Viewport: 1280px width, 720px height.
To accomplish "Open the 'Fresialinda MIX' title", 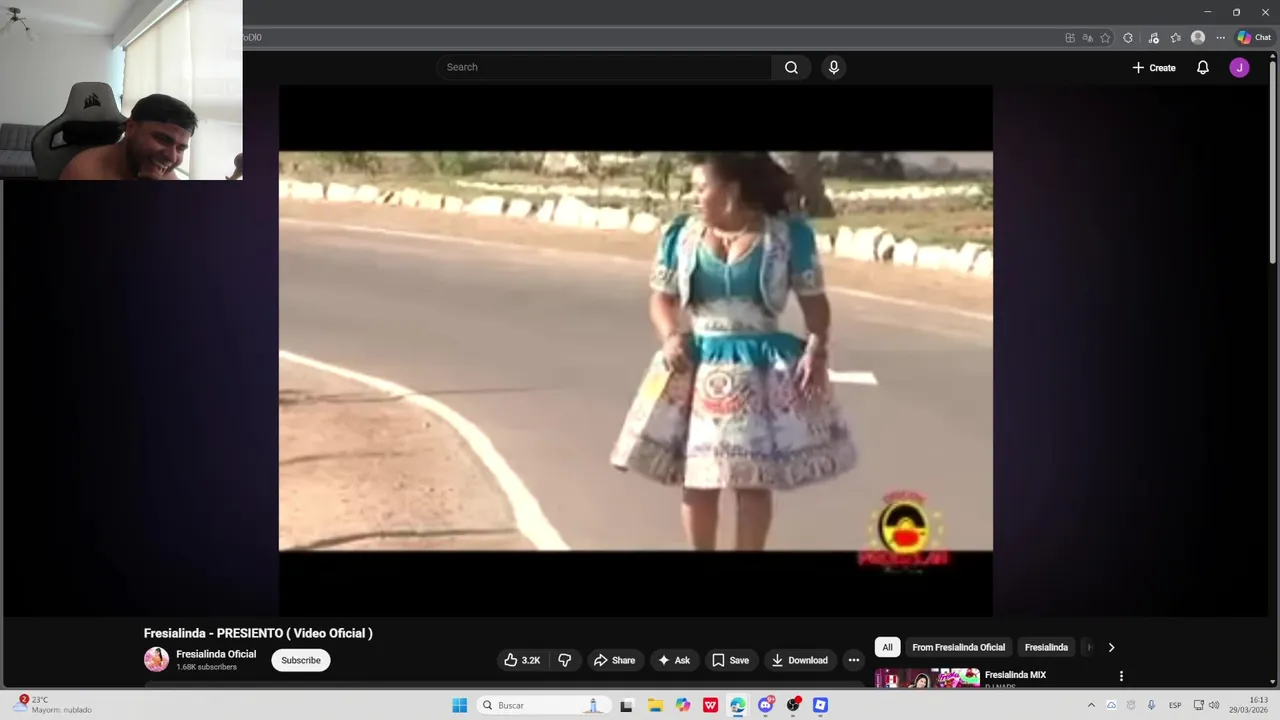I will point(1015,675).
